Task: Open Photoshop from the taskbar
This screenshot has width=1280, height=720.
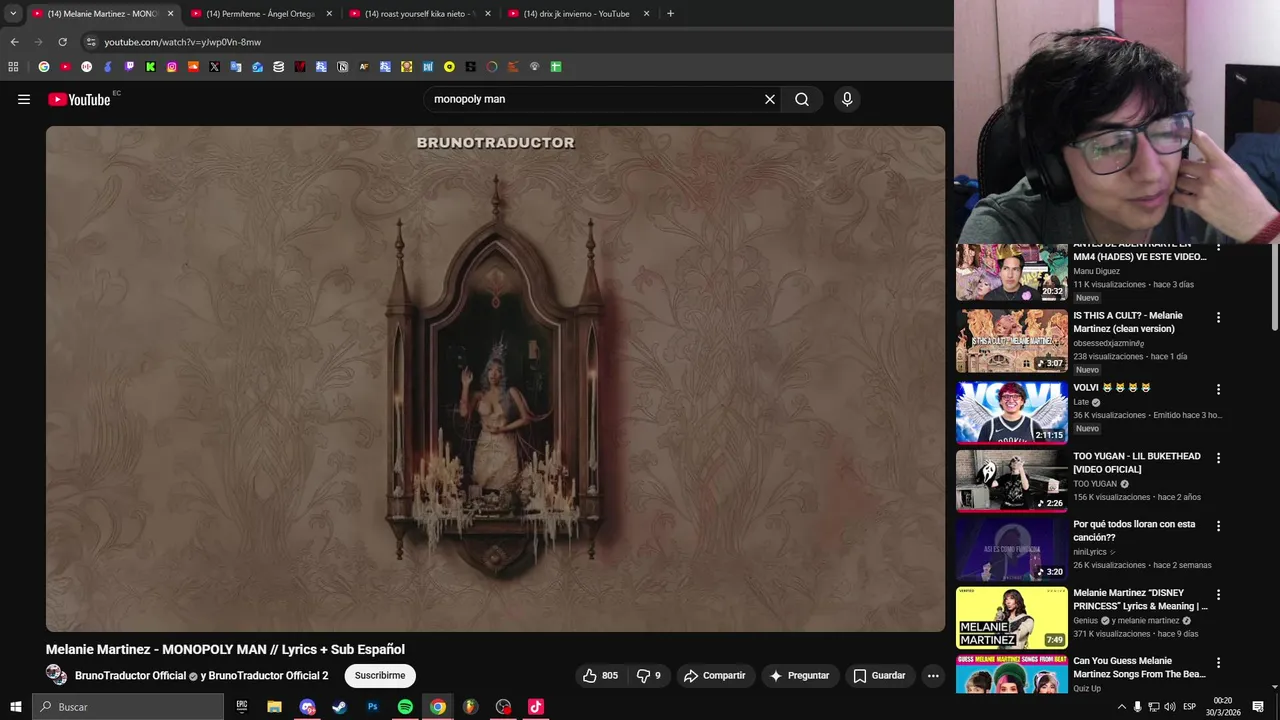Action: point(372,707)
